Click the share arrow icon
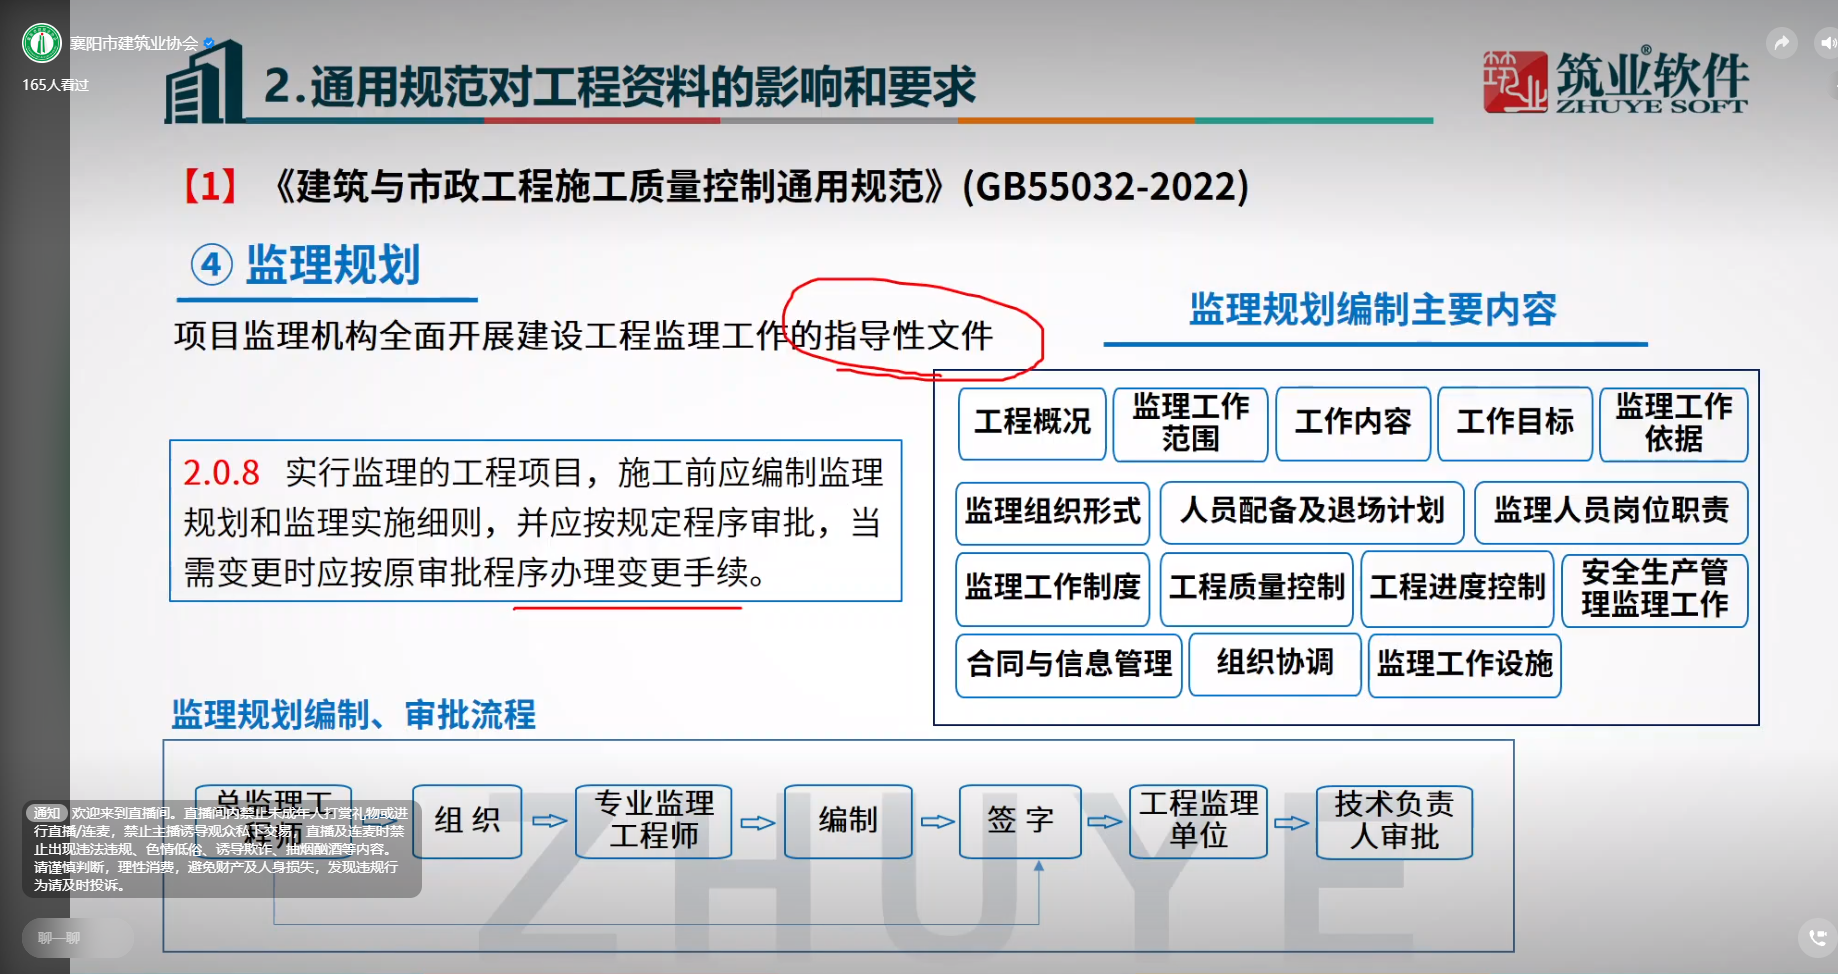This screenshot has height=974, width=1838. [1781, 43]
